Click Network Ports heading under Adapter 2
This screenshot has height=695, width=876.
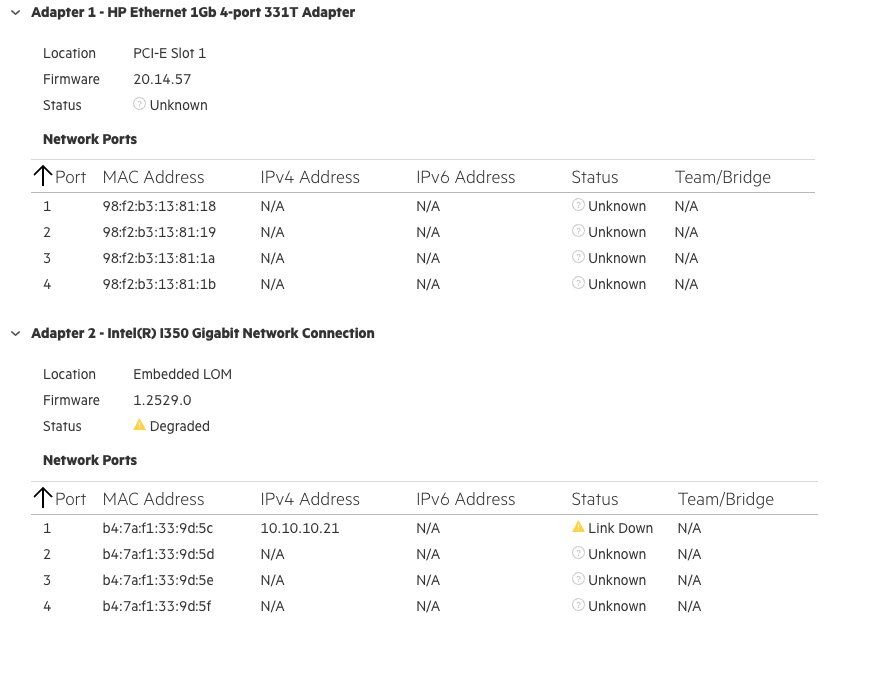90,460
